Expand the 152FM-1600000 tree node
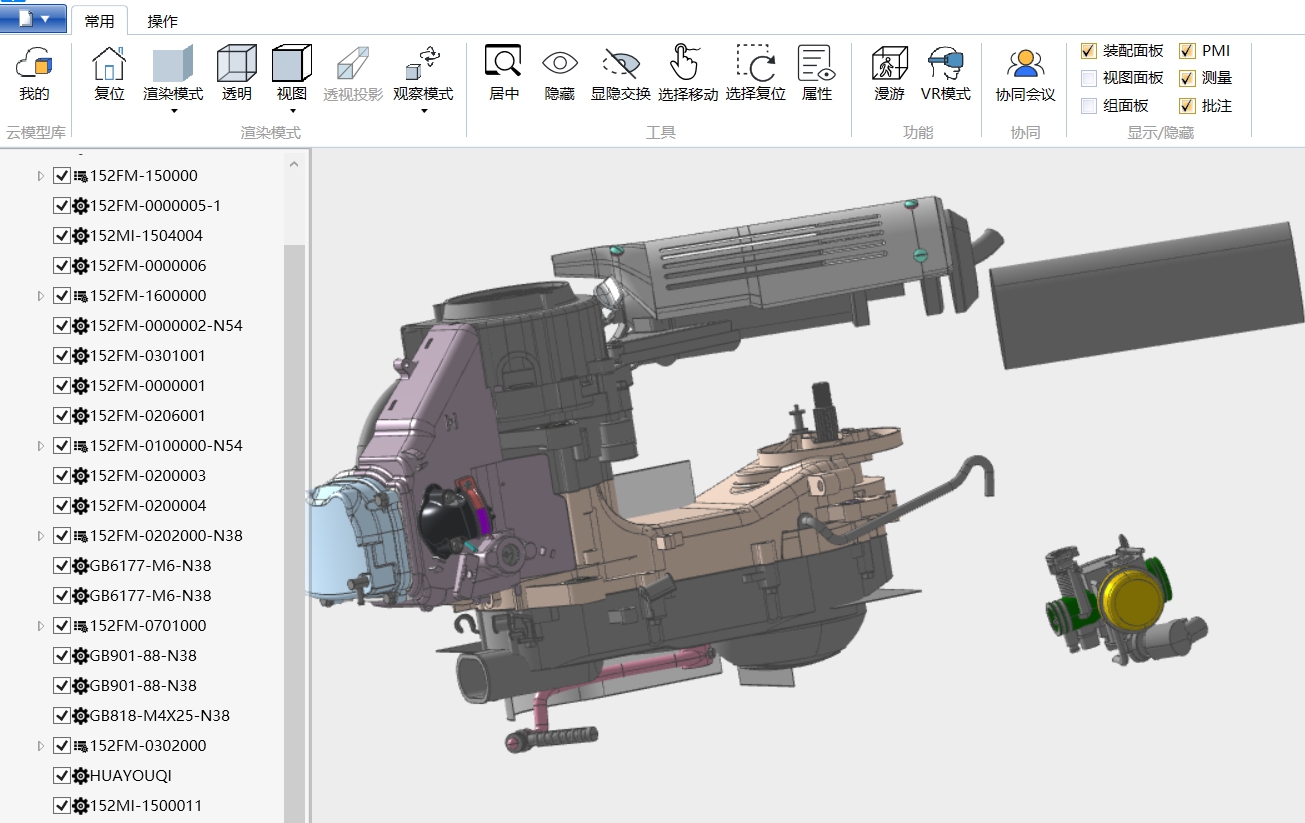Image resolution: width=1305 pixels, height=823 pixels. 40,295
